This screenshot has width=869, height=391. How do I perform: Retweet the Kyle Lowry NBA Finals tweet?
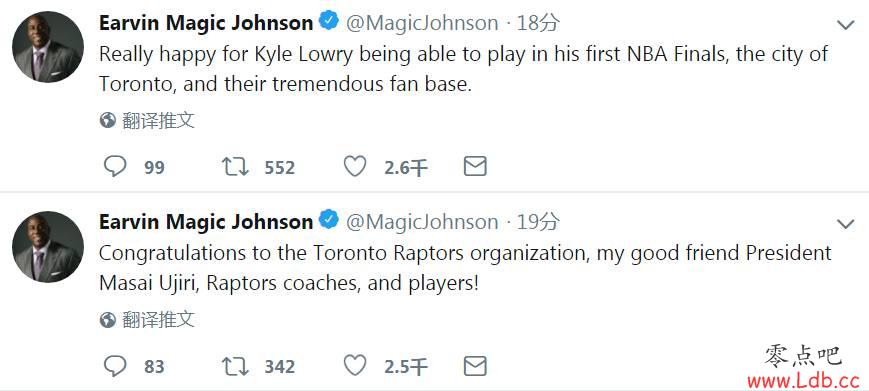tap(235, 166)
